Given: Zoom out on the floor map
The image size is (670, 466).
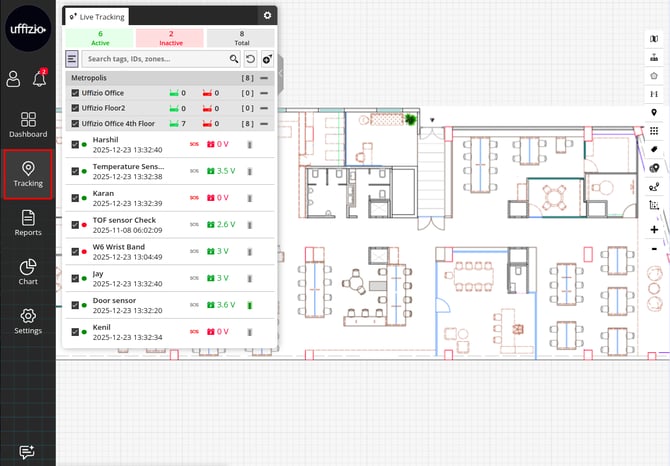Looking at the screenshot, I should coord(654,248).
